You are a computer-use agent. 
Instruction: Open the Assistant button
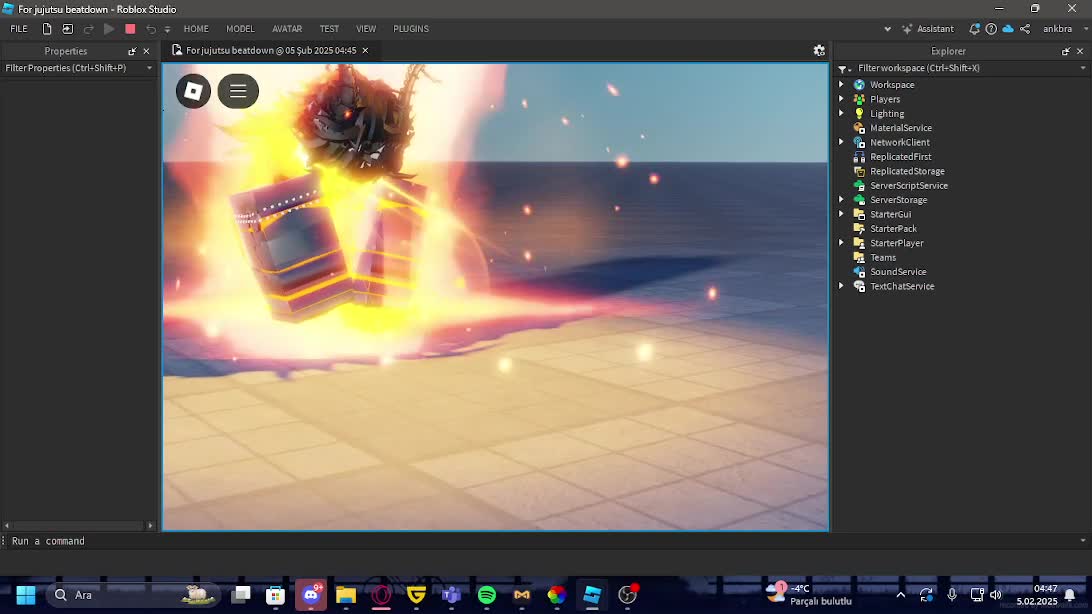928,29
